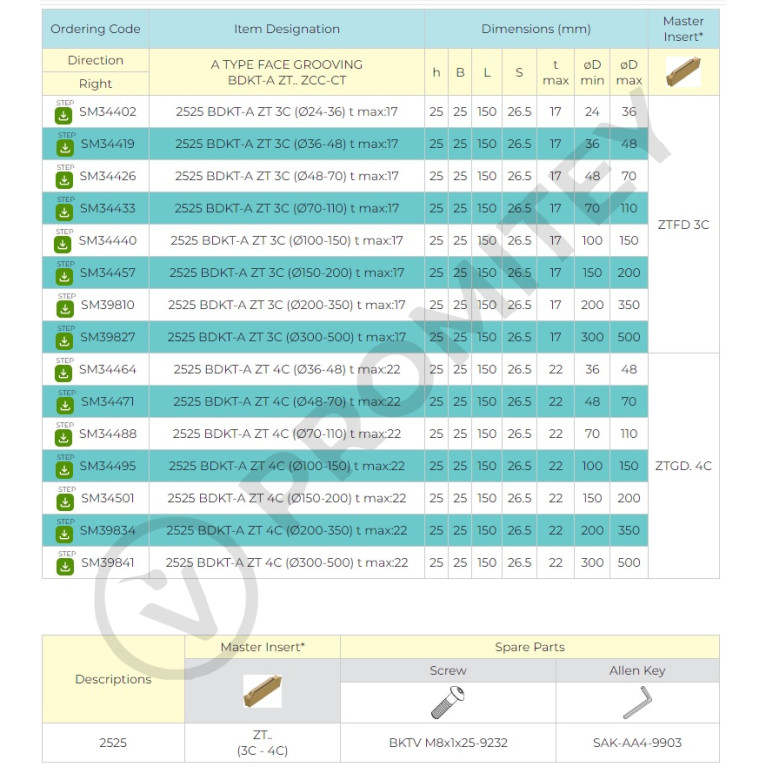The image size is (767, 767).
Task: Download STEP file for SM39841
Action: click(65, 566)
